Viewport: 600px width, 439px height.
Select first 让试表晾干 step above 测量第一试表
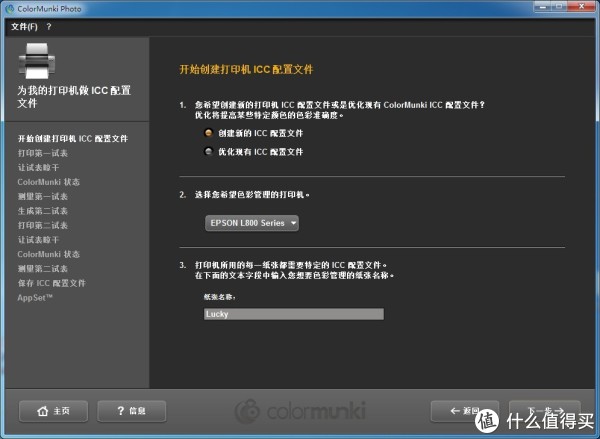pos(38,168)
